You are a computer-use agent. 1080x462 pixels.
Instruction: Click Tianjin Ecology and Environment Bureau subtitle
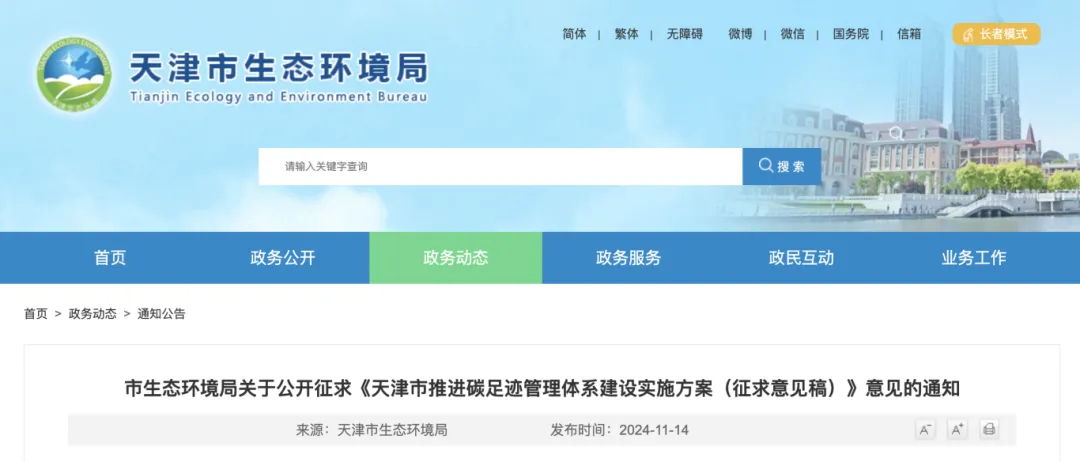click(x=278, y=96)
